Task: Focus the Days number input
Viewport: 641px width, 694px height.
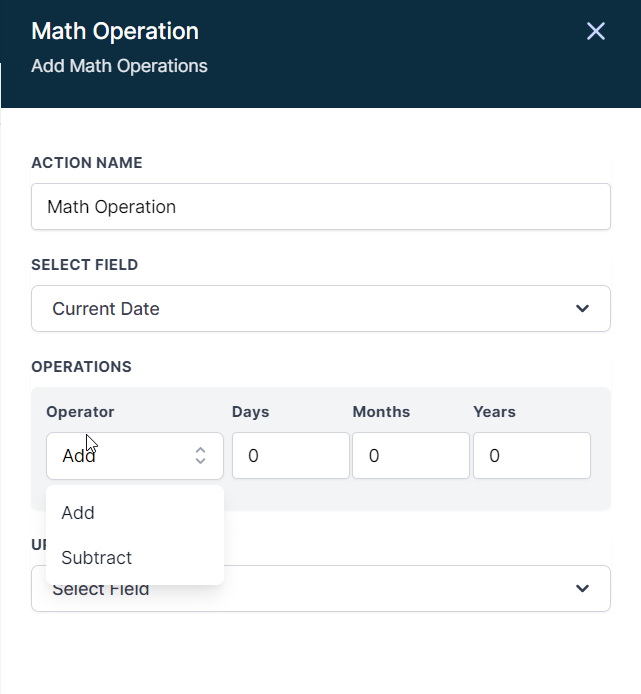Action: pyautogui.click(x=290, y=456)
